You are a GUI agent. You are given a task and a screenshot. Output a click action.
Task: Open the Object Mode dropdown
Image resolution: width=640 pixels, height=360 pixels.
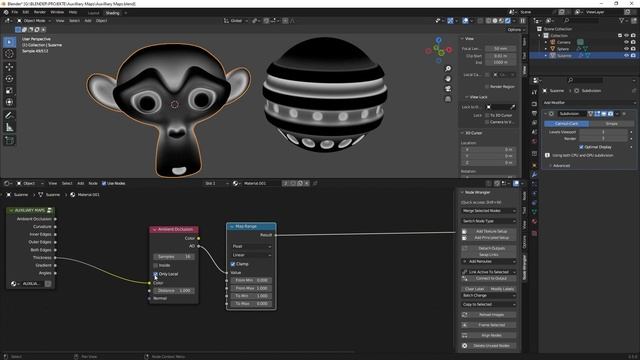tap(34, 20)
